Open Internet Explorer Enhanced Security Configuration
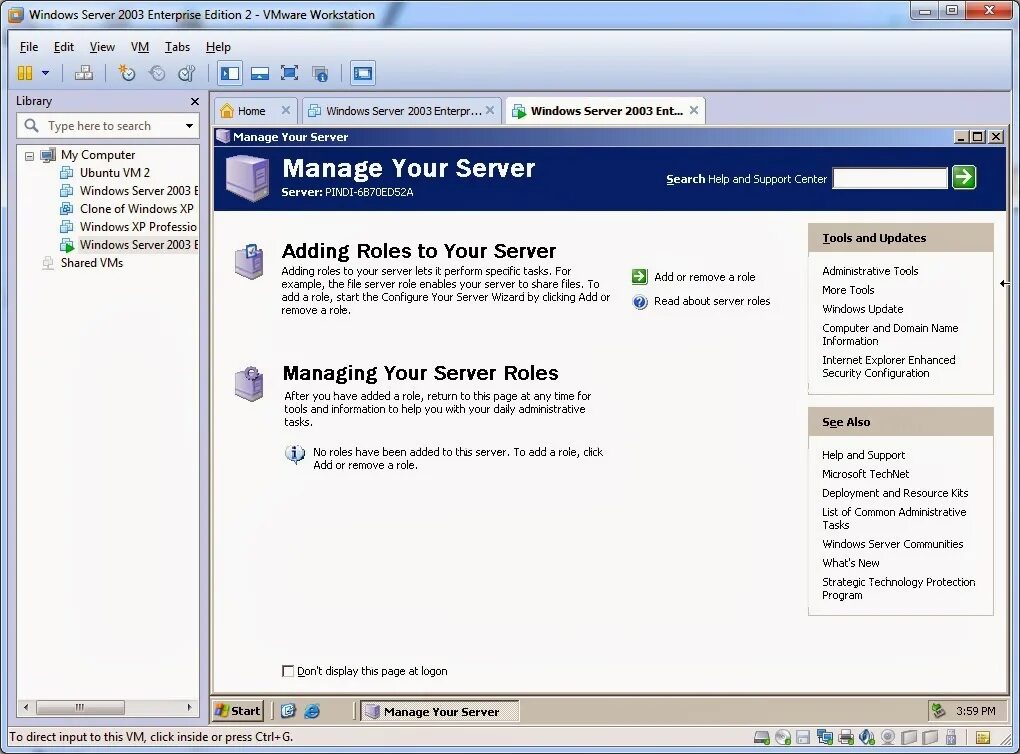 pos(889,366)
